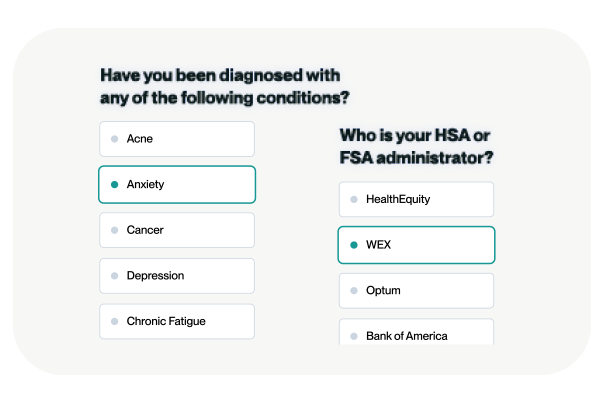The width and height of the screenshot is (600, 400).
Task: Click the Anxiety radio dot
Action: tap(115, 185)
